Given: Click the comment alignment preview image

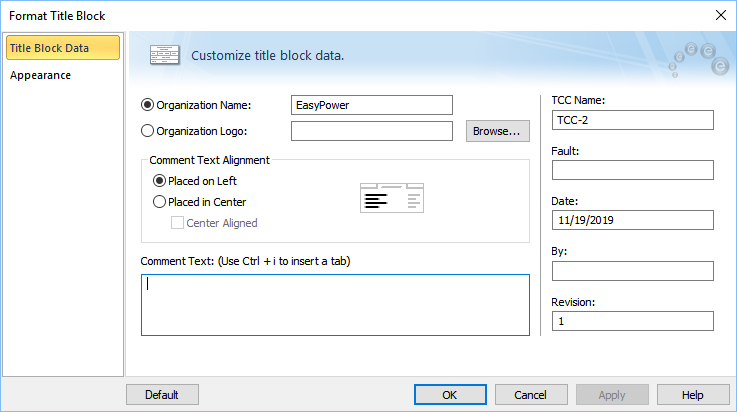Looking at the screenshot, I should (x=392, y=198).
